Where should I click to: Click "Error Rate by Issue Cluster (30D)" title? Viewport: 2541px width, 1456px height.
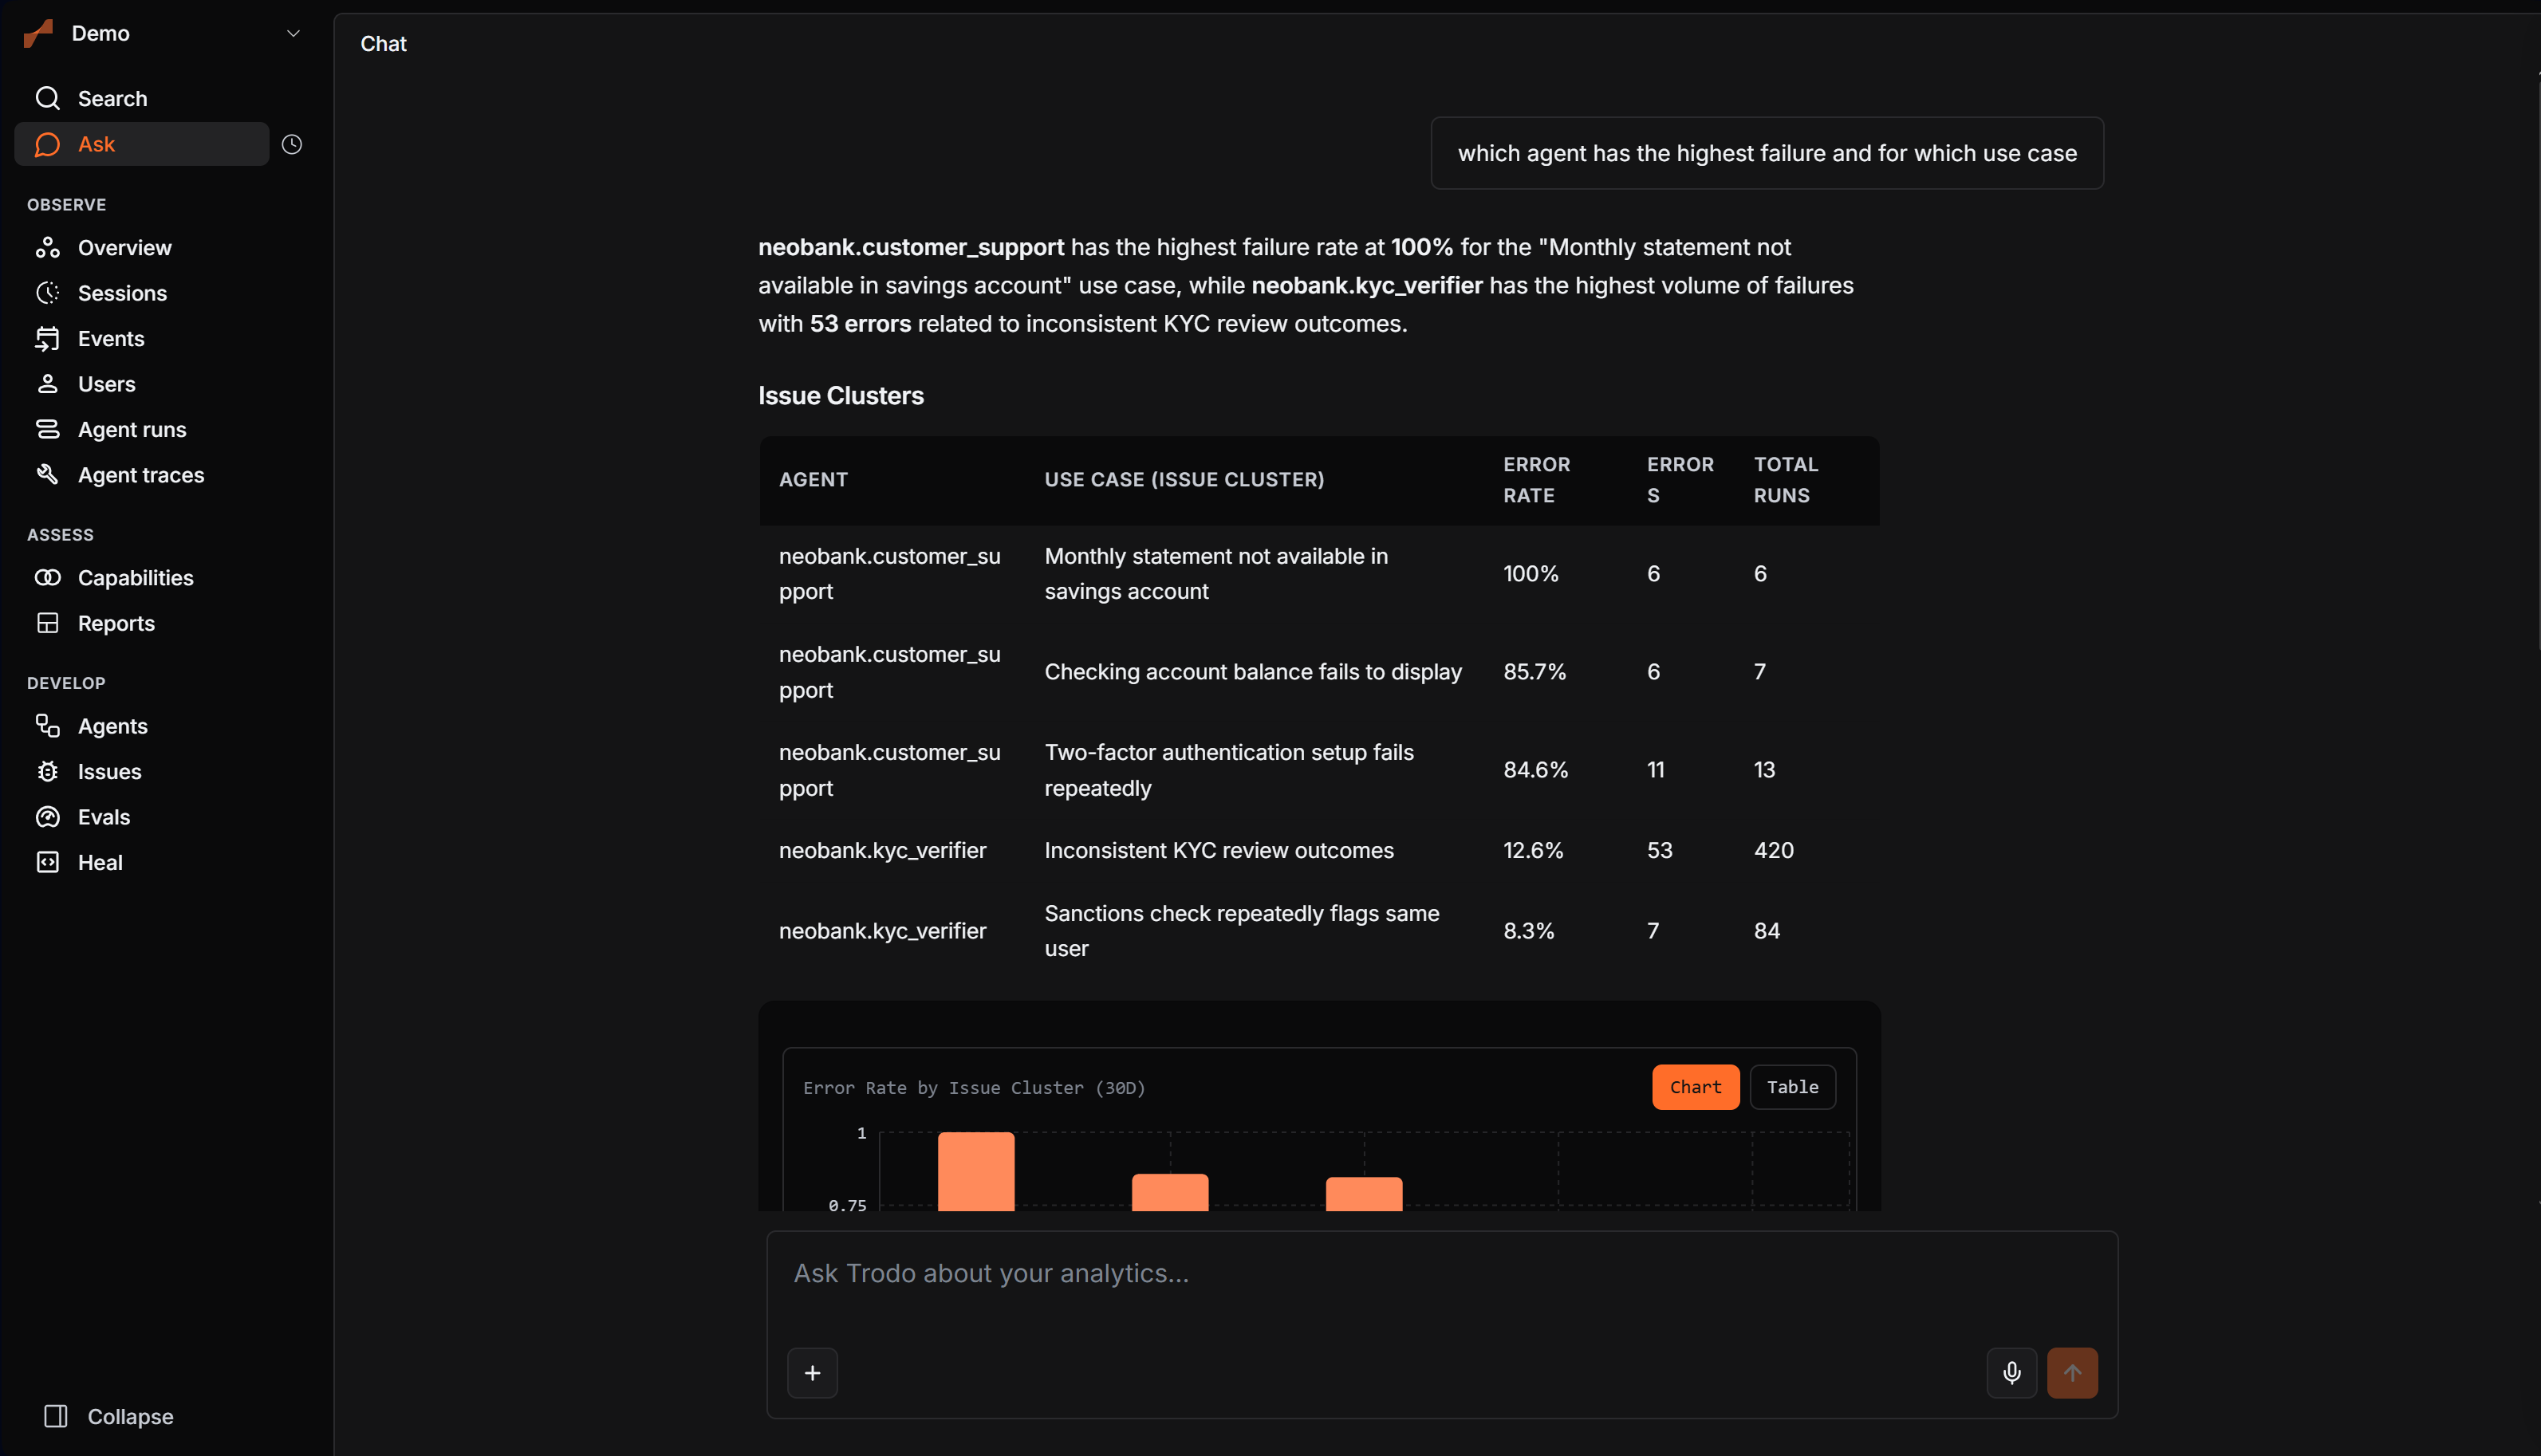point(974,1088)
